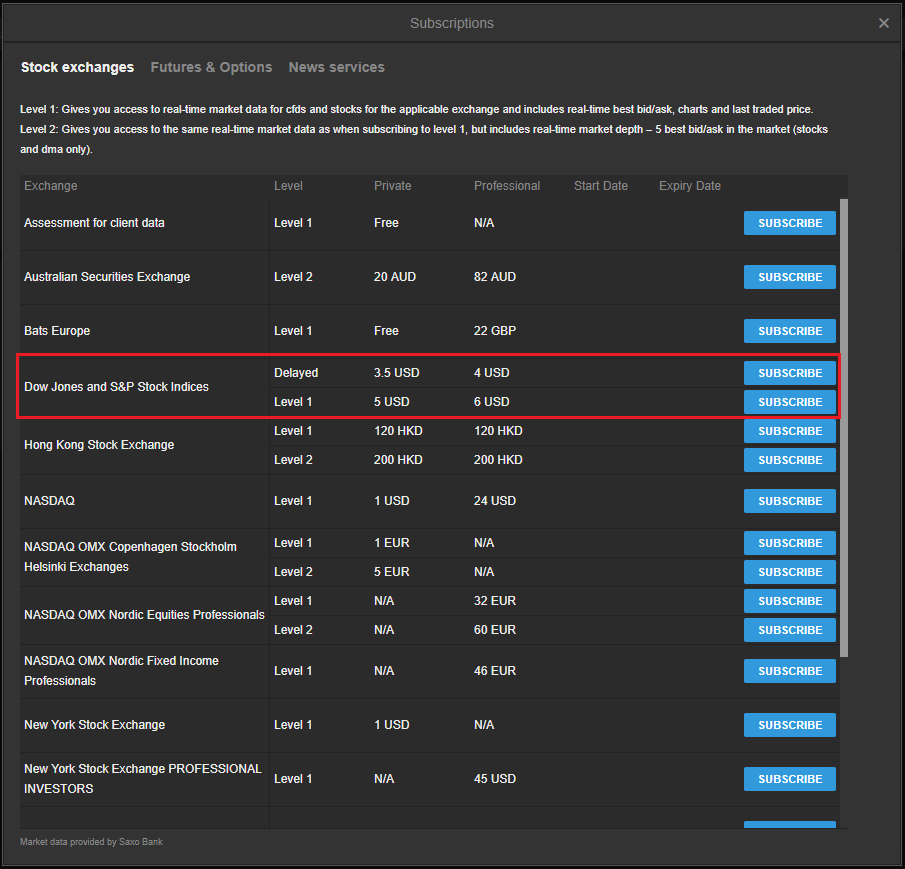The width and height of the screenshot is (905, 869).
Task: Subscribe to Bats Europe Level 1
Action: pyautogui.click(x=790, y=331)
